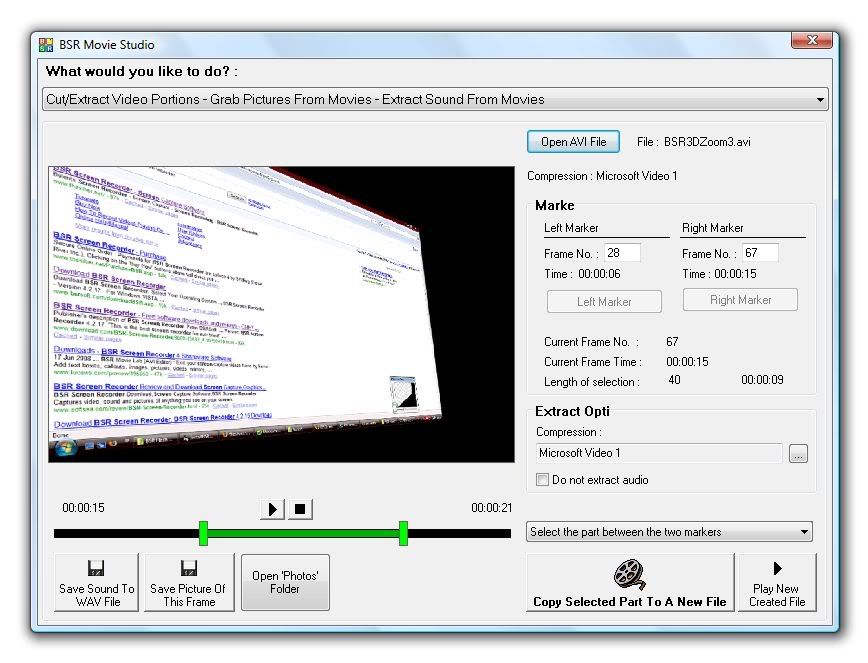This screenshot has width=868, height=663.
Task: Click the video preview frame
Action: [x=281, y=314]
